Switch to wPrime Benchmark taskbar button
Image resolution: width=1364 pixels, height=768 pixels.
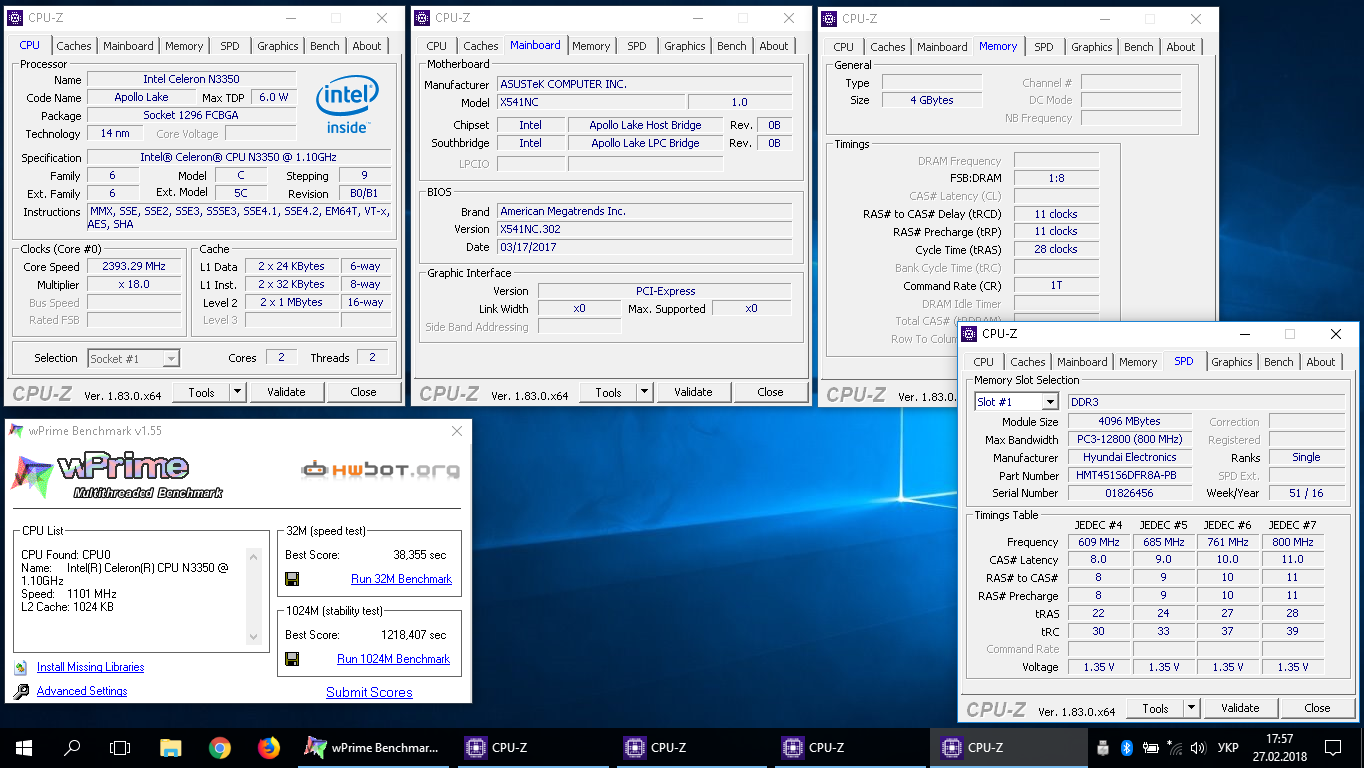pos(372,747)
